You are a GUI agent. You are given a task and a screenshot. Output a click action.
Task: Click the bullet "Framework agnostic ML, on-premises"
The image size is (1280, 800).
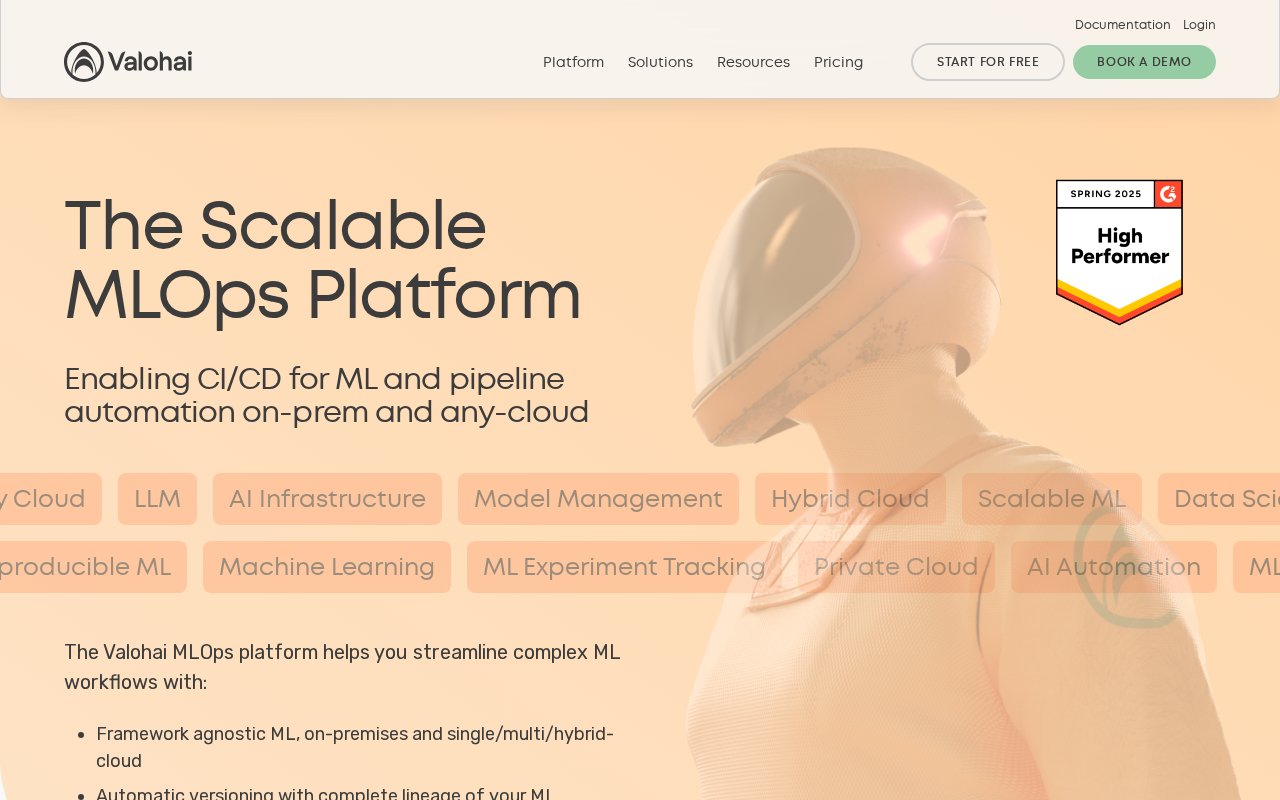tap(355, 747)
